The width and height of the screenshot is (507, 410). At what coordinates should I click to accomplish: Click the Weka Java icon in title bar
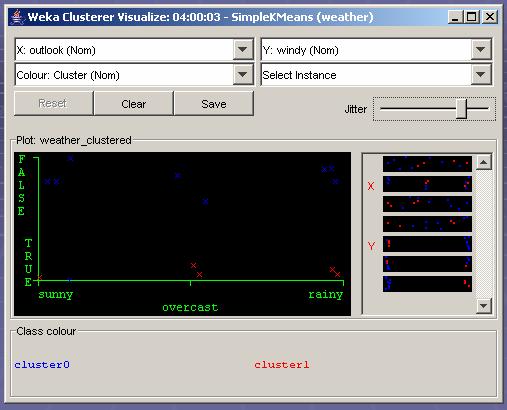point(17,17)
